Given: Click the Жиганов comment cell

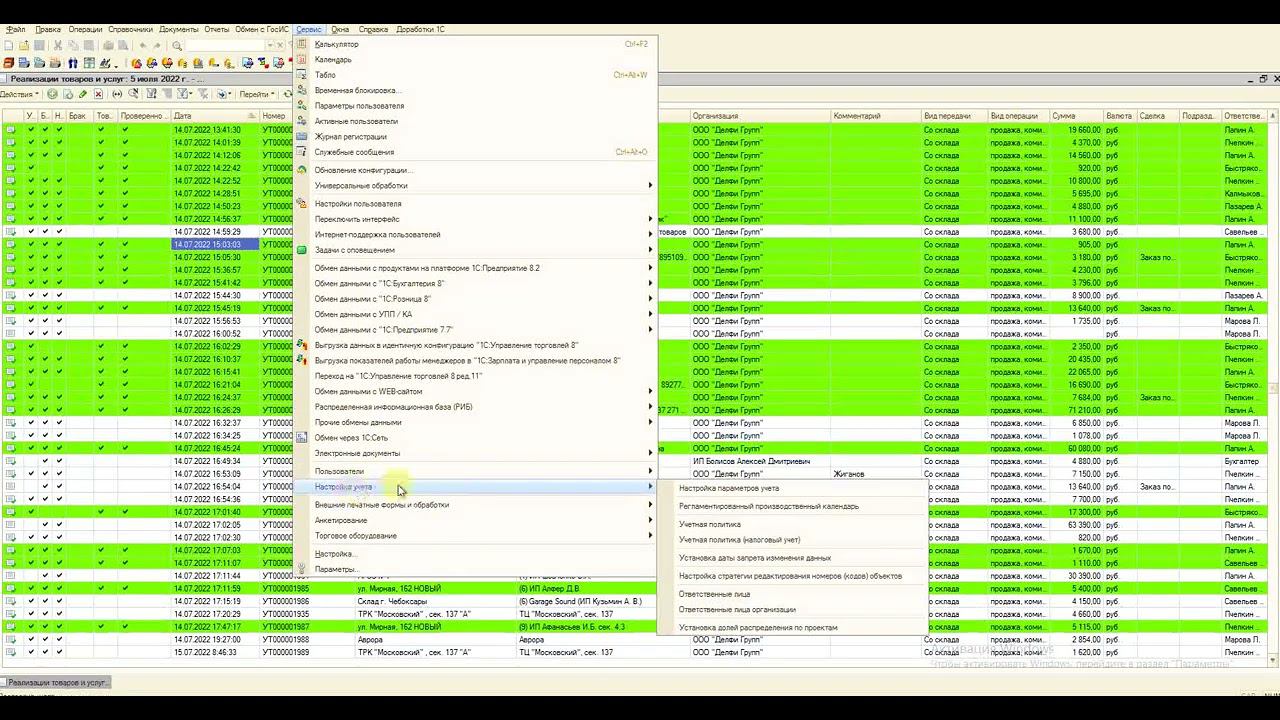Looking at the screenshot, I should (876, 474).
